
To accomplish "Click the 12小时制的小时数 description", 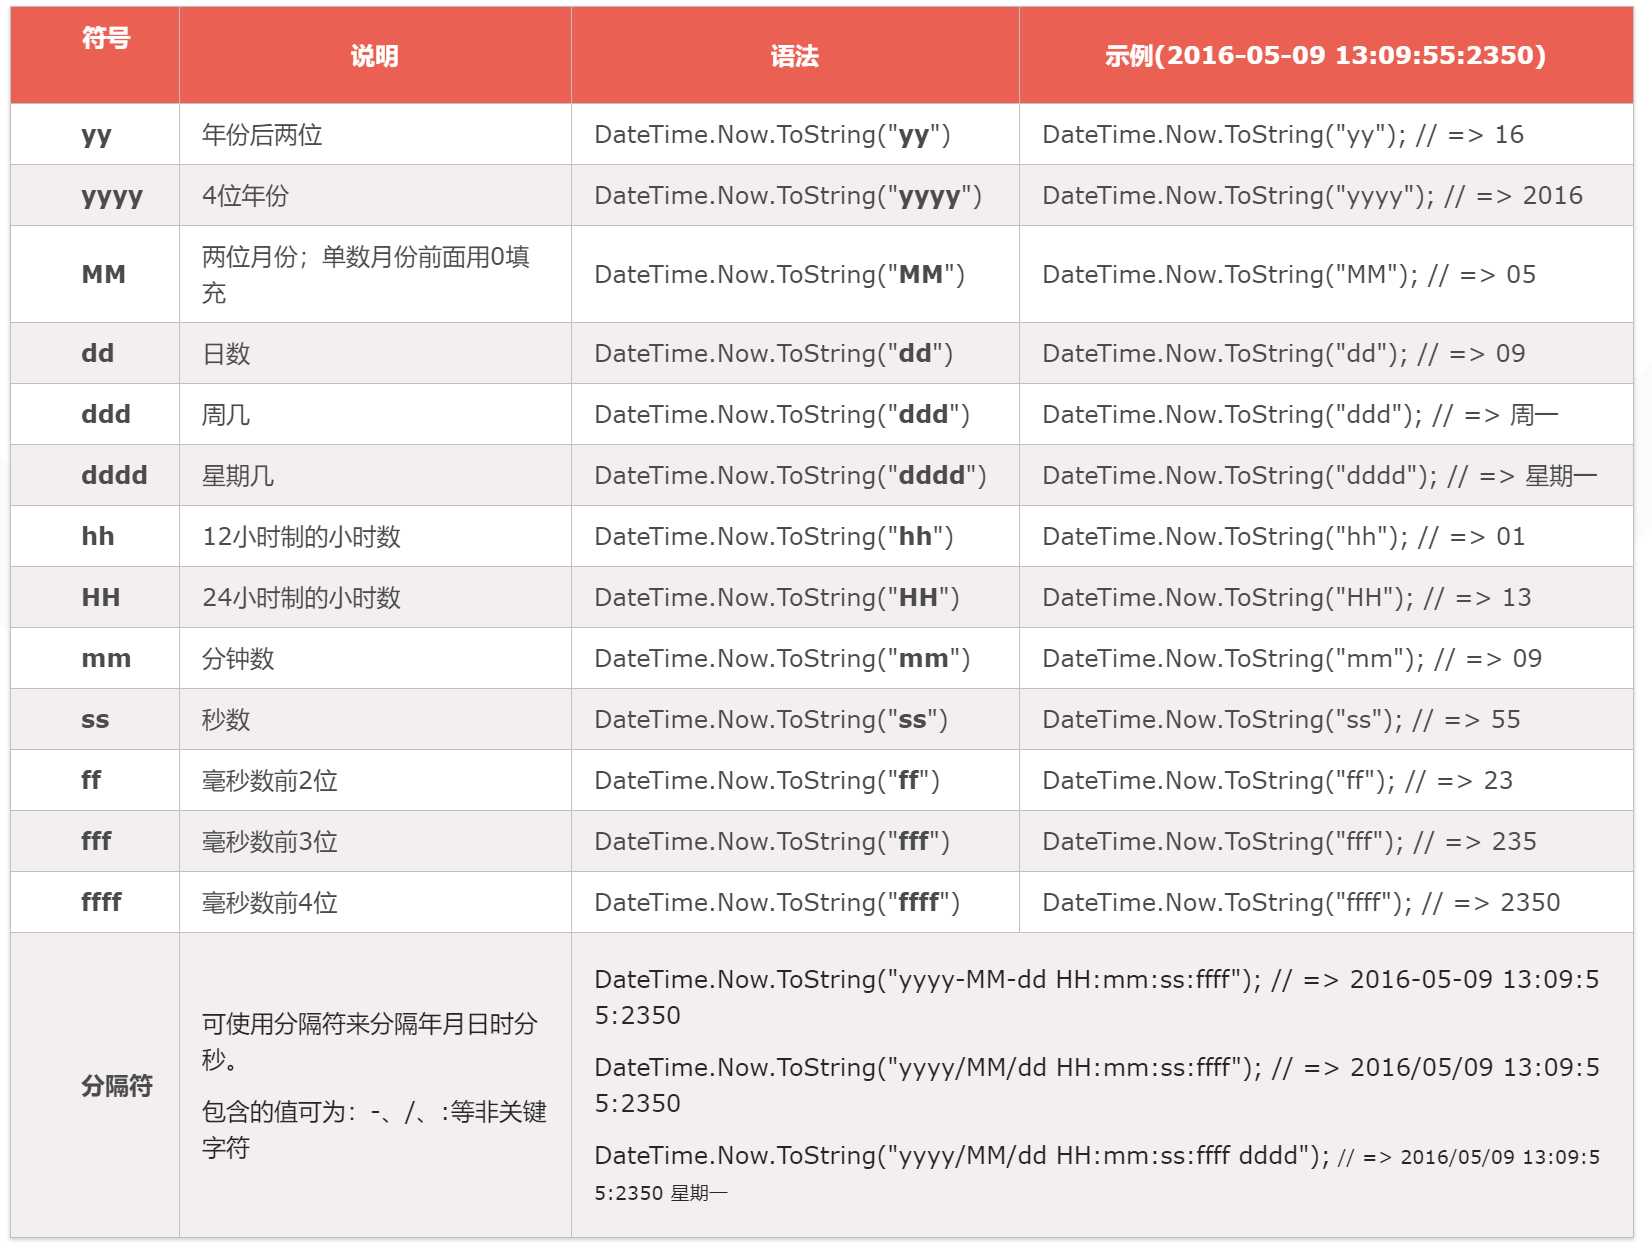I will pos(301,536).
